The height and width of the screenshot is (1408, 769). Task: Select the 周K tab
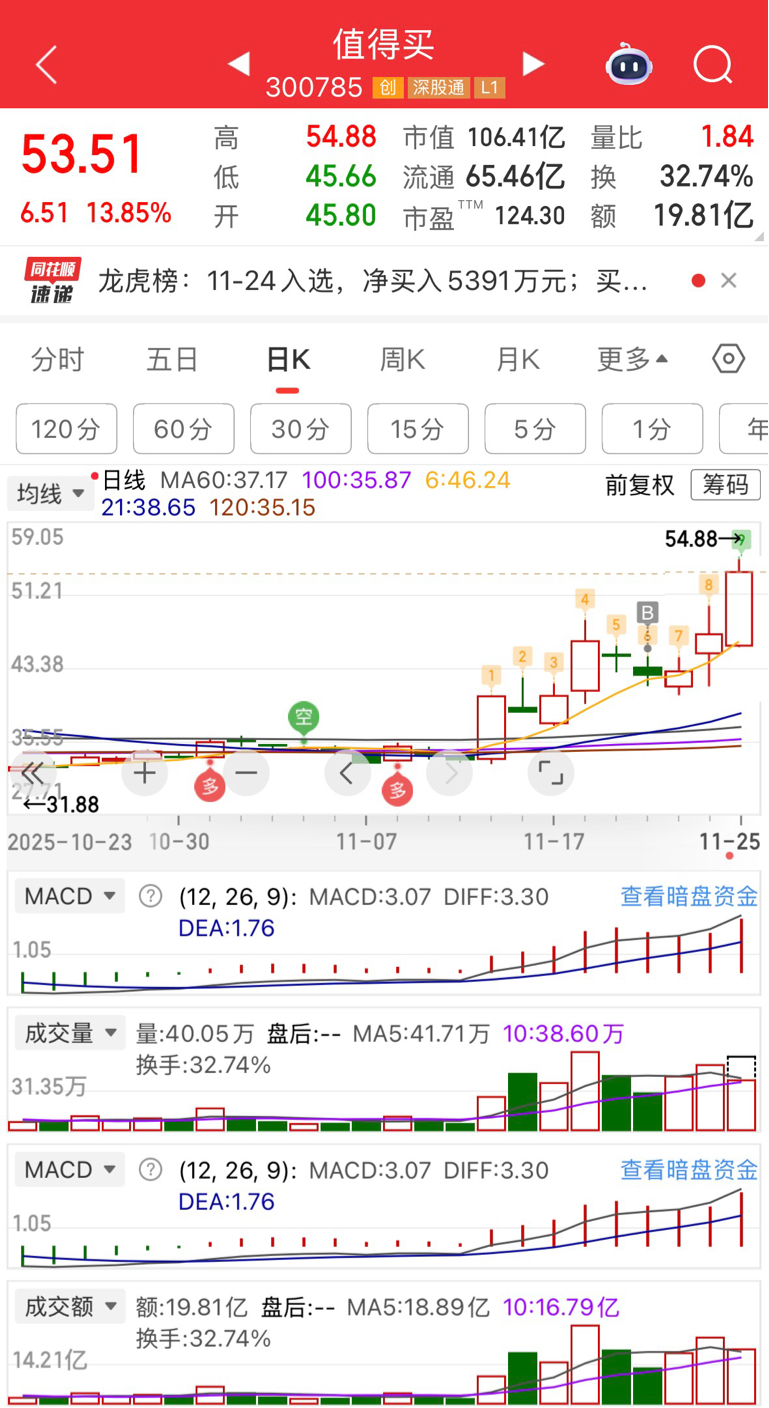click(x=403, y=359)
